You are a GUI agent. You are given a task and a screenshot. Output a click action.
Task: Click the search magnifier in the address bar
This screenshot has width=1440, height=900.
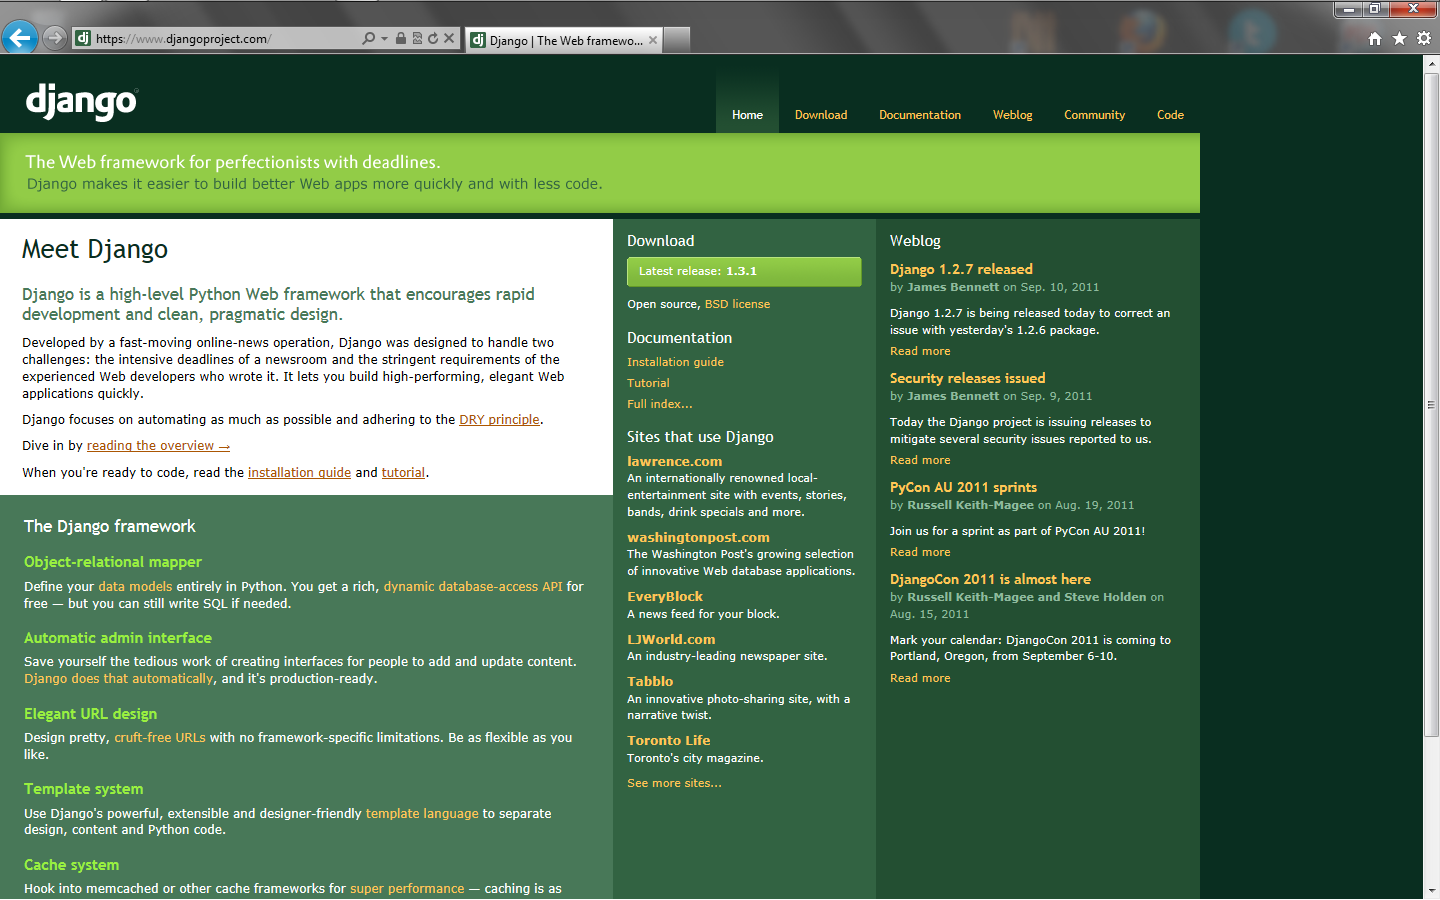pos(369,38)
